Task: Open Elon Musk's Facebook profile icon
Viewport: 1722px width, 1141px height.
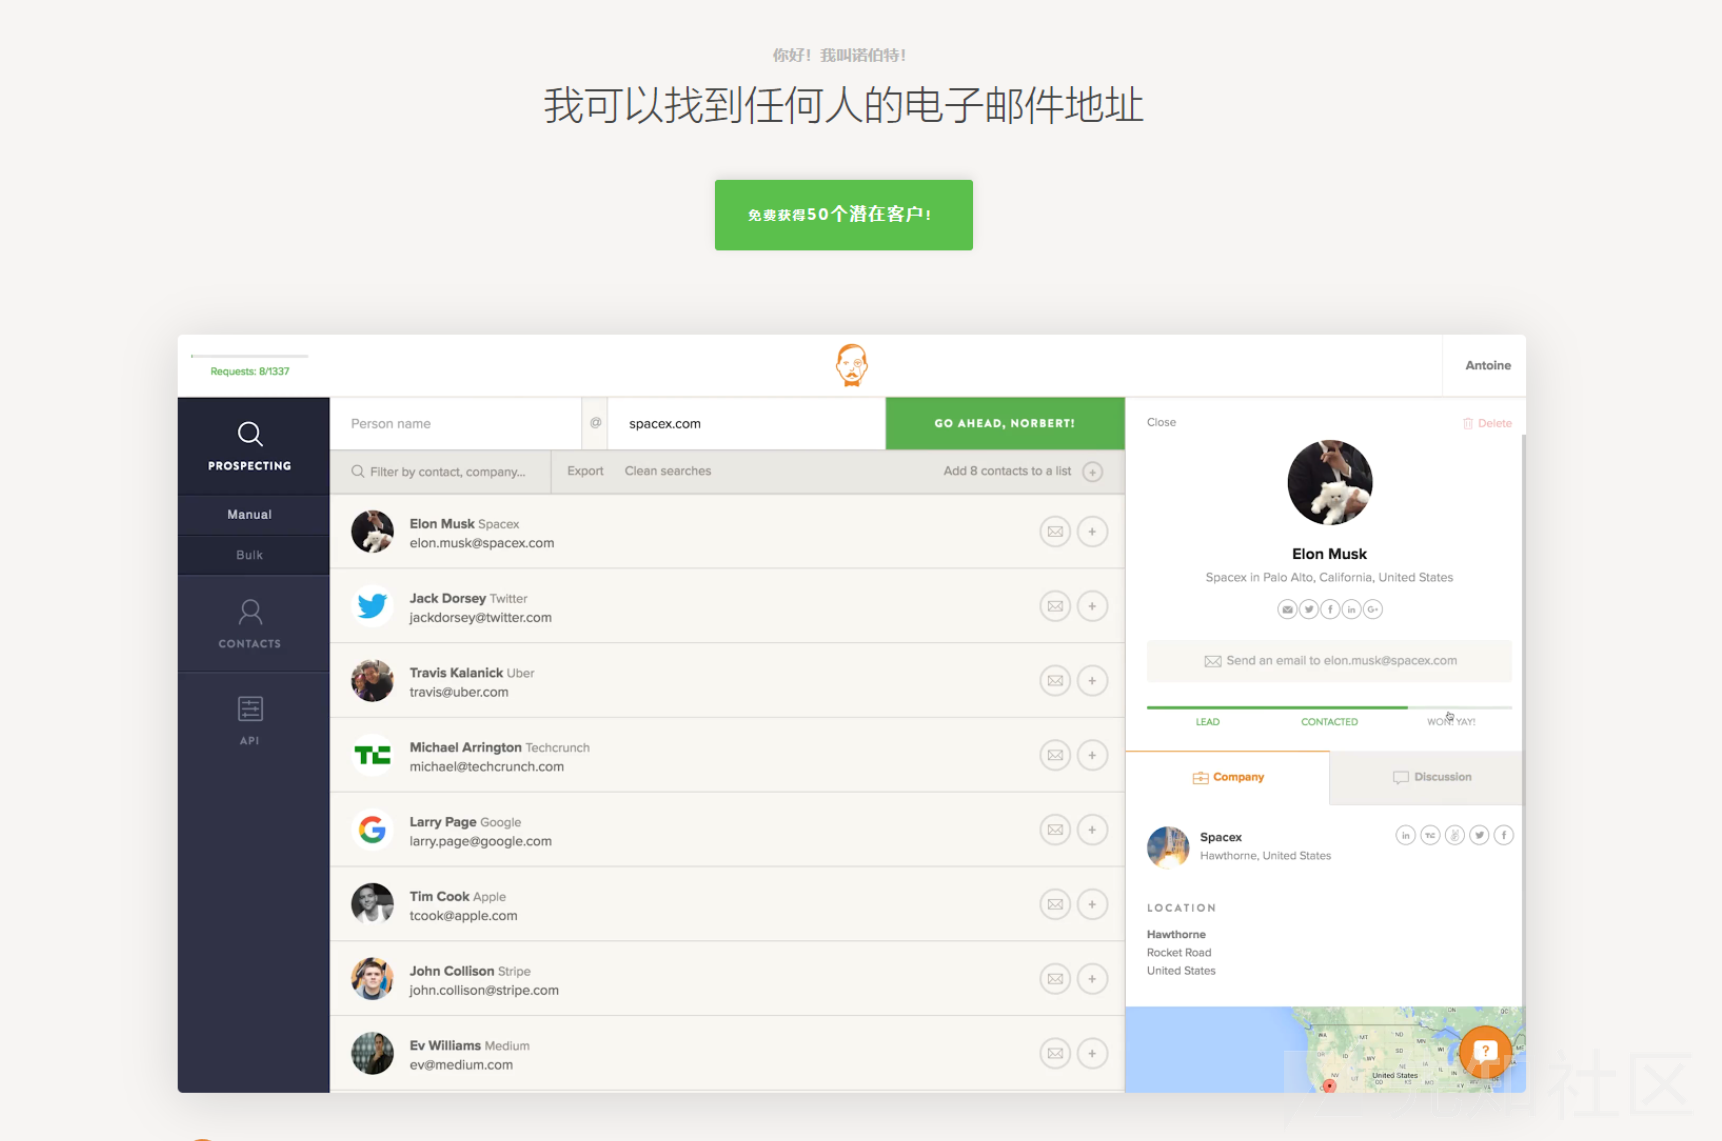Action: (1330, 609)
